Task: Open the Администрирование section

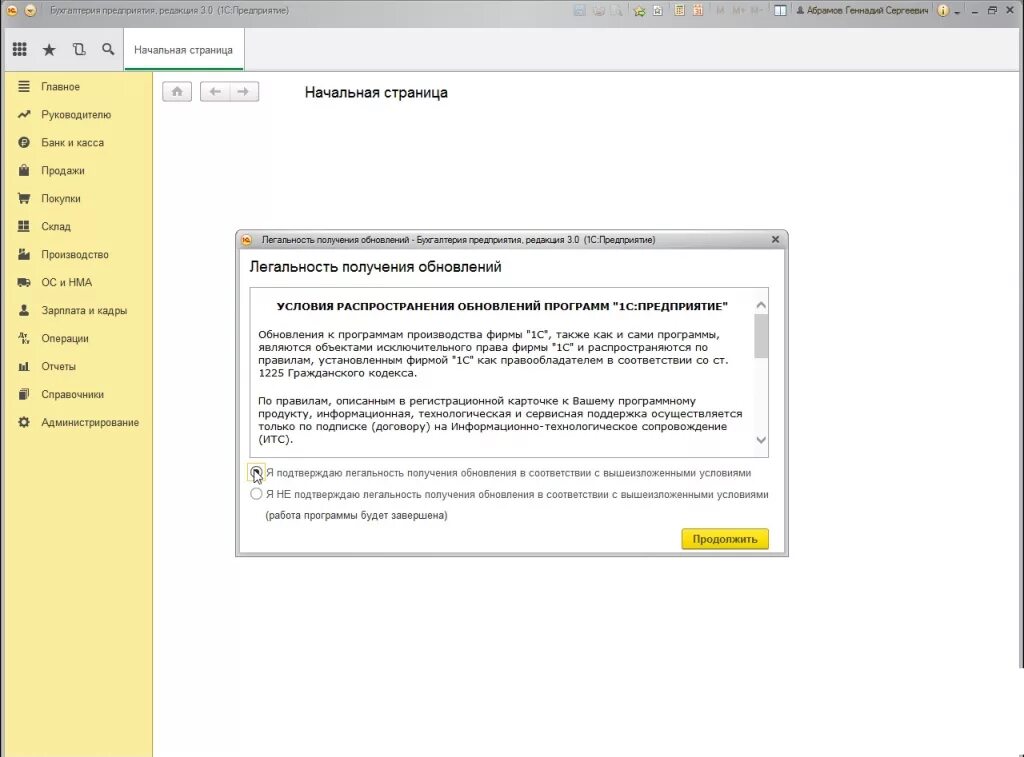Action: pyautogui.click(x=89, y=423)
